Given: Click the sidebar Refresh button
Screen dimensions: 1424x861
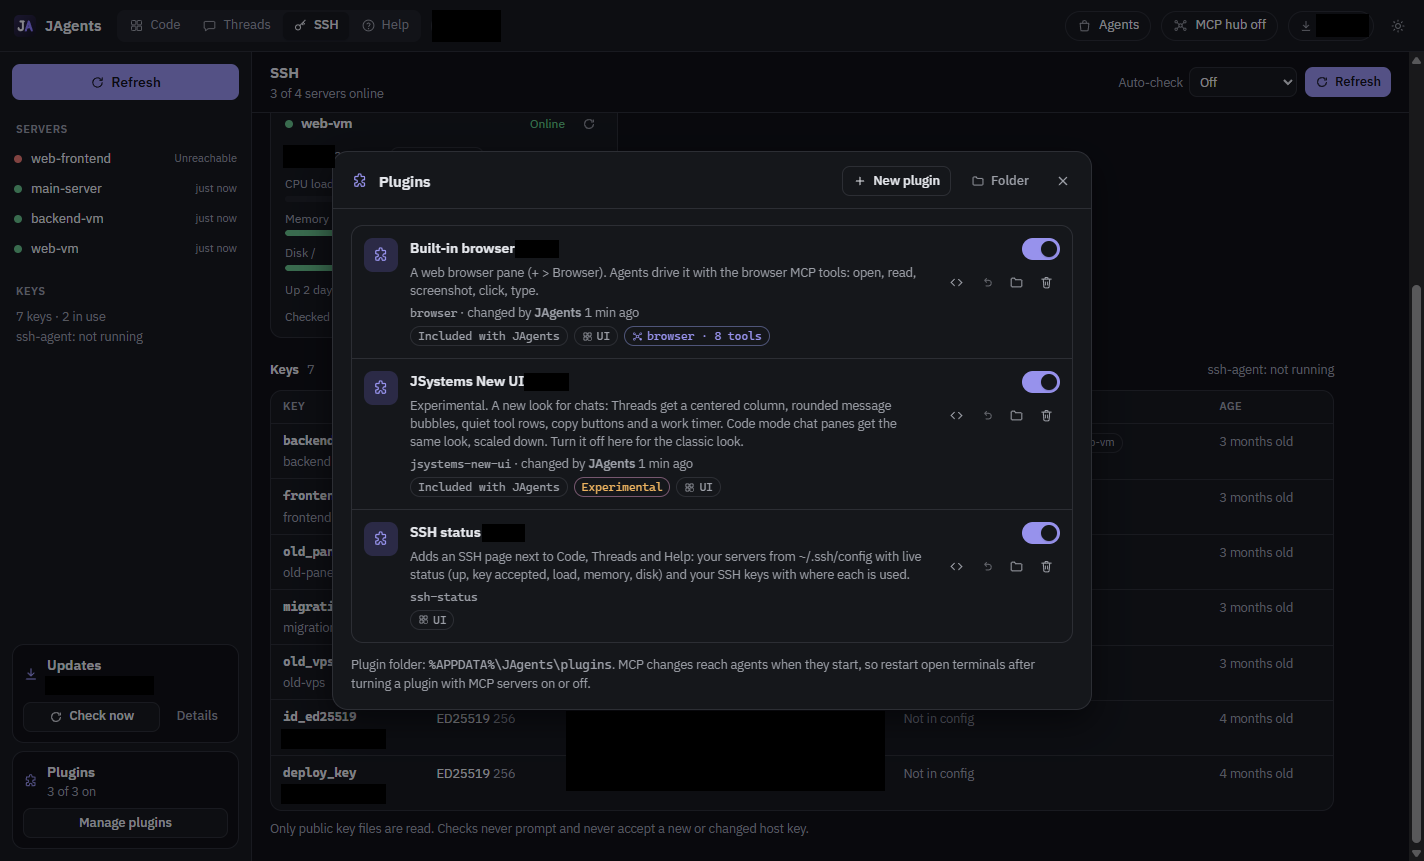Looking at the screenshot, I should pyautogui.click(x=125, y=82).
